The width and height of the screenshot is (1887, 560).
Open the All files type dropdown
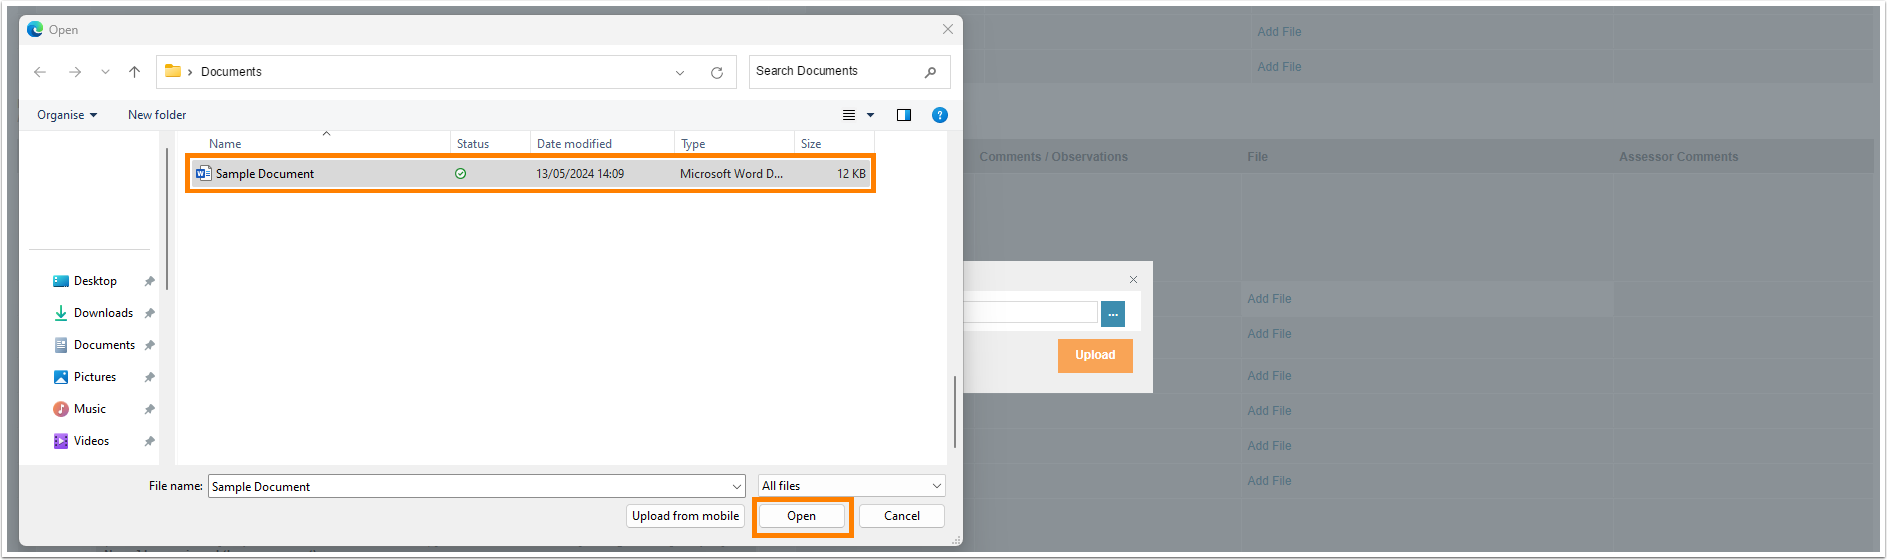pos(851,486)
